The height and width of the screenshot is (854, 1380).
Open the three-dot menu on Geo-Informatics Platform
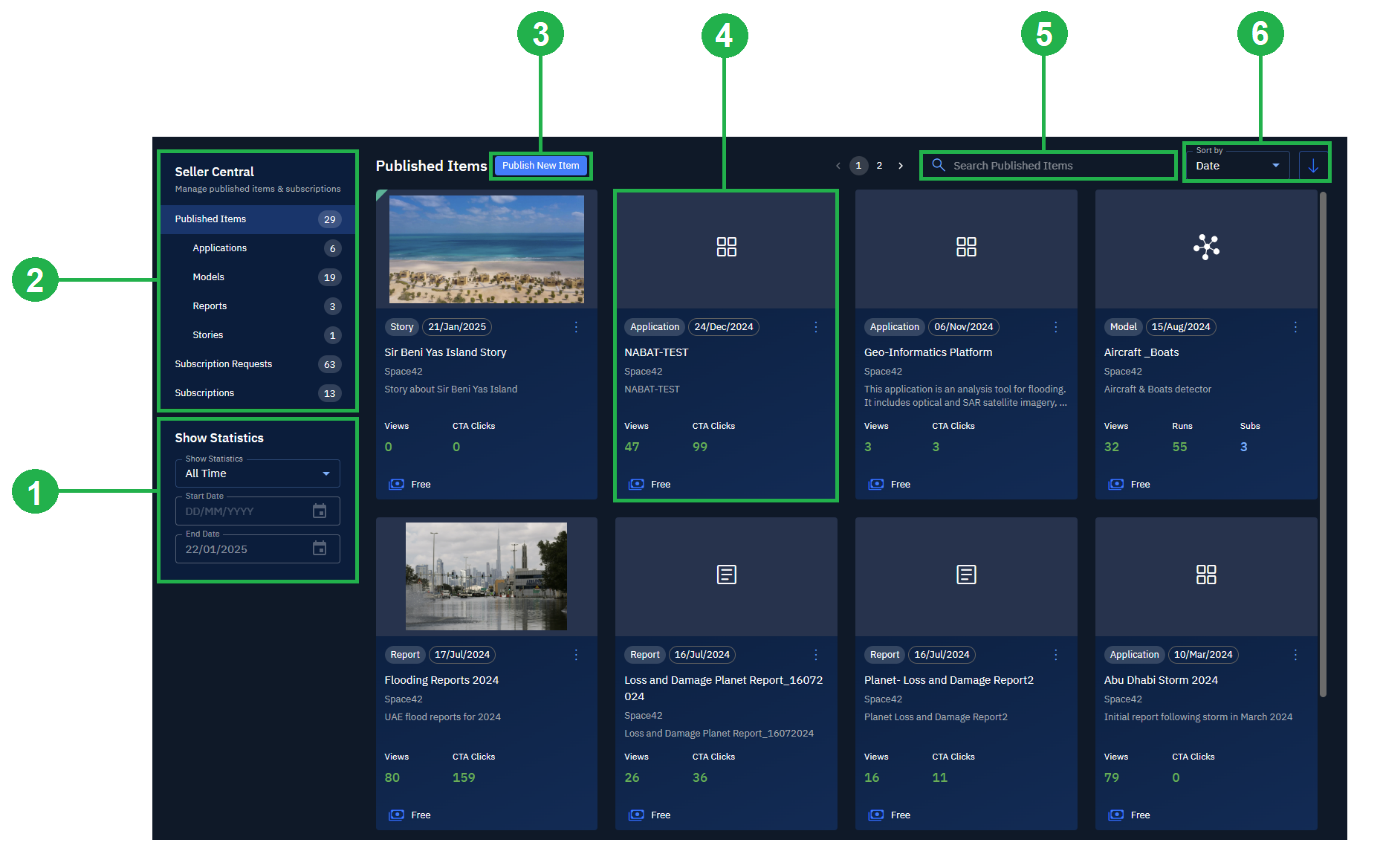tap(1055, 327)
